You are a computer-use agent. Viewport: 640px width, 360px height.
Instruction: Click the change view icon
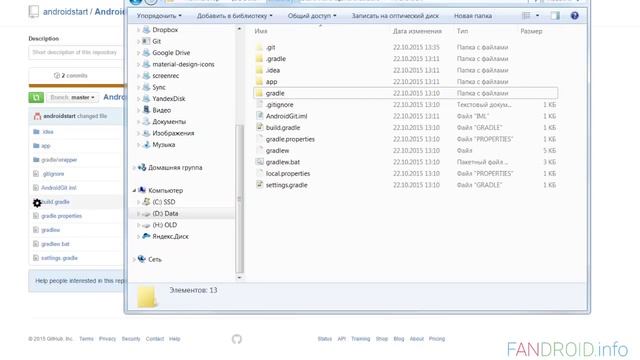(x=526, y=16)
